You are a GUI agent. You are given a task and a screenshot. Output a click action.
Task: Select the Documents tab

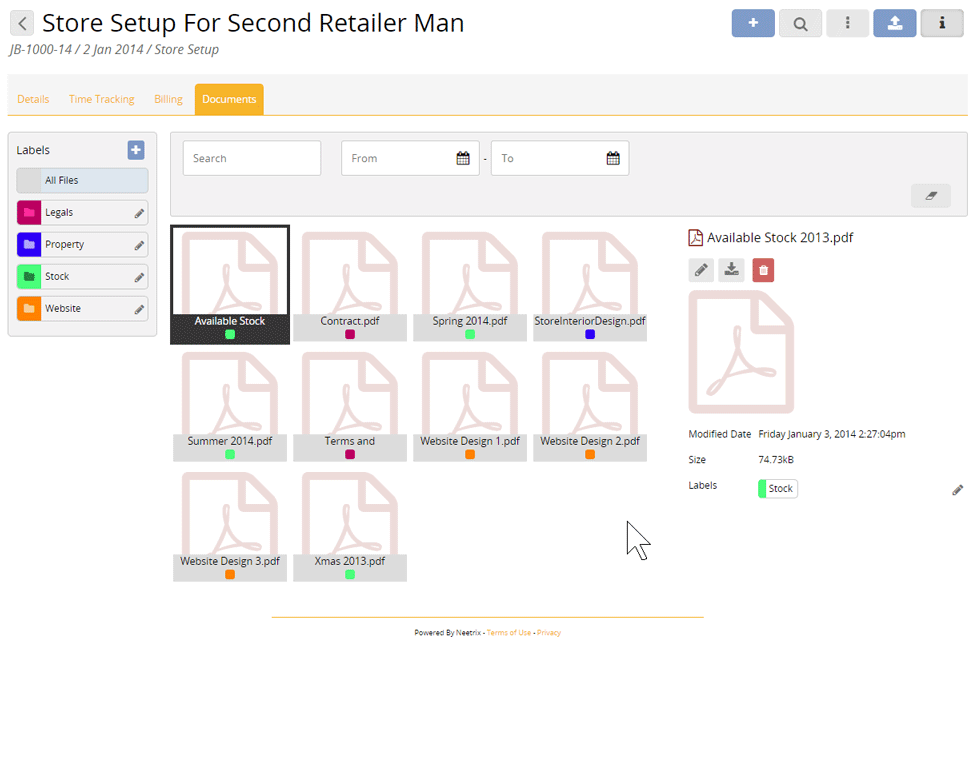point(229,99)
